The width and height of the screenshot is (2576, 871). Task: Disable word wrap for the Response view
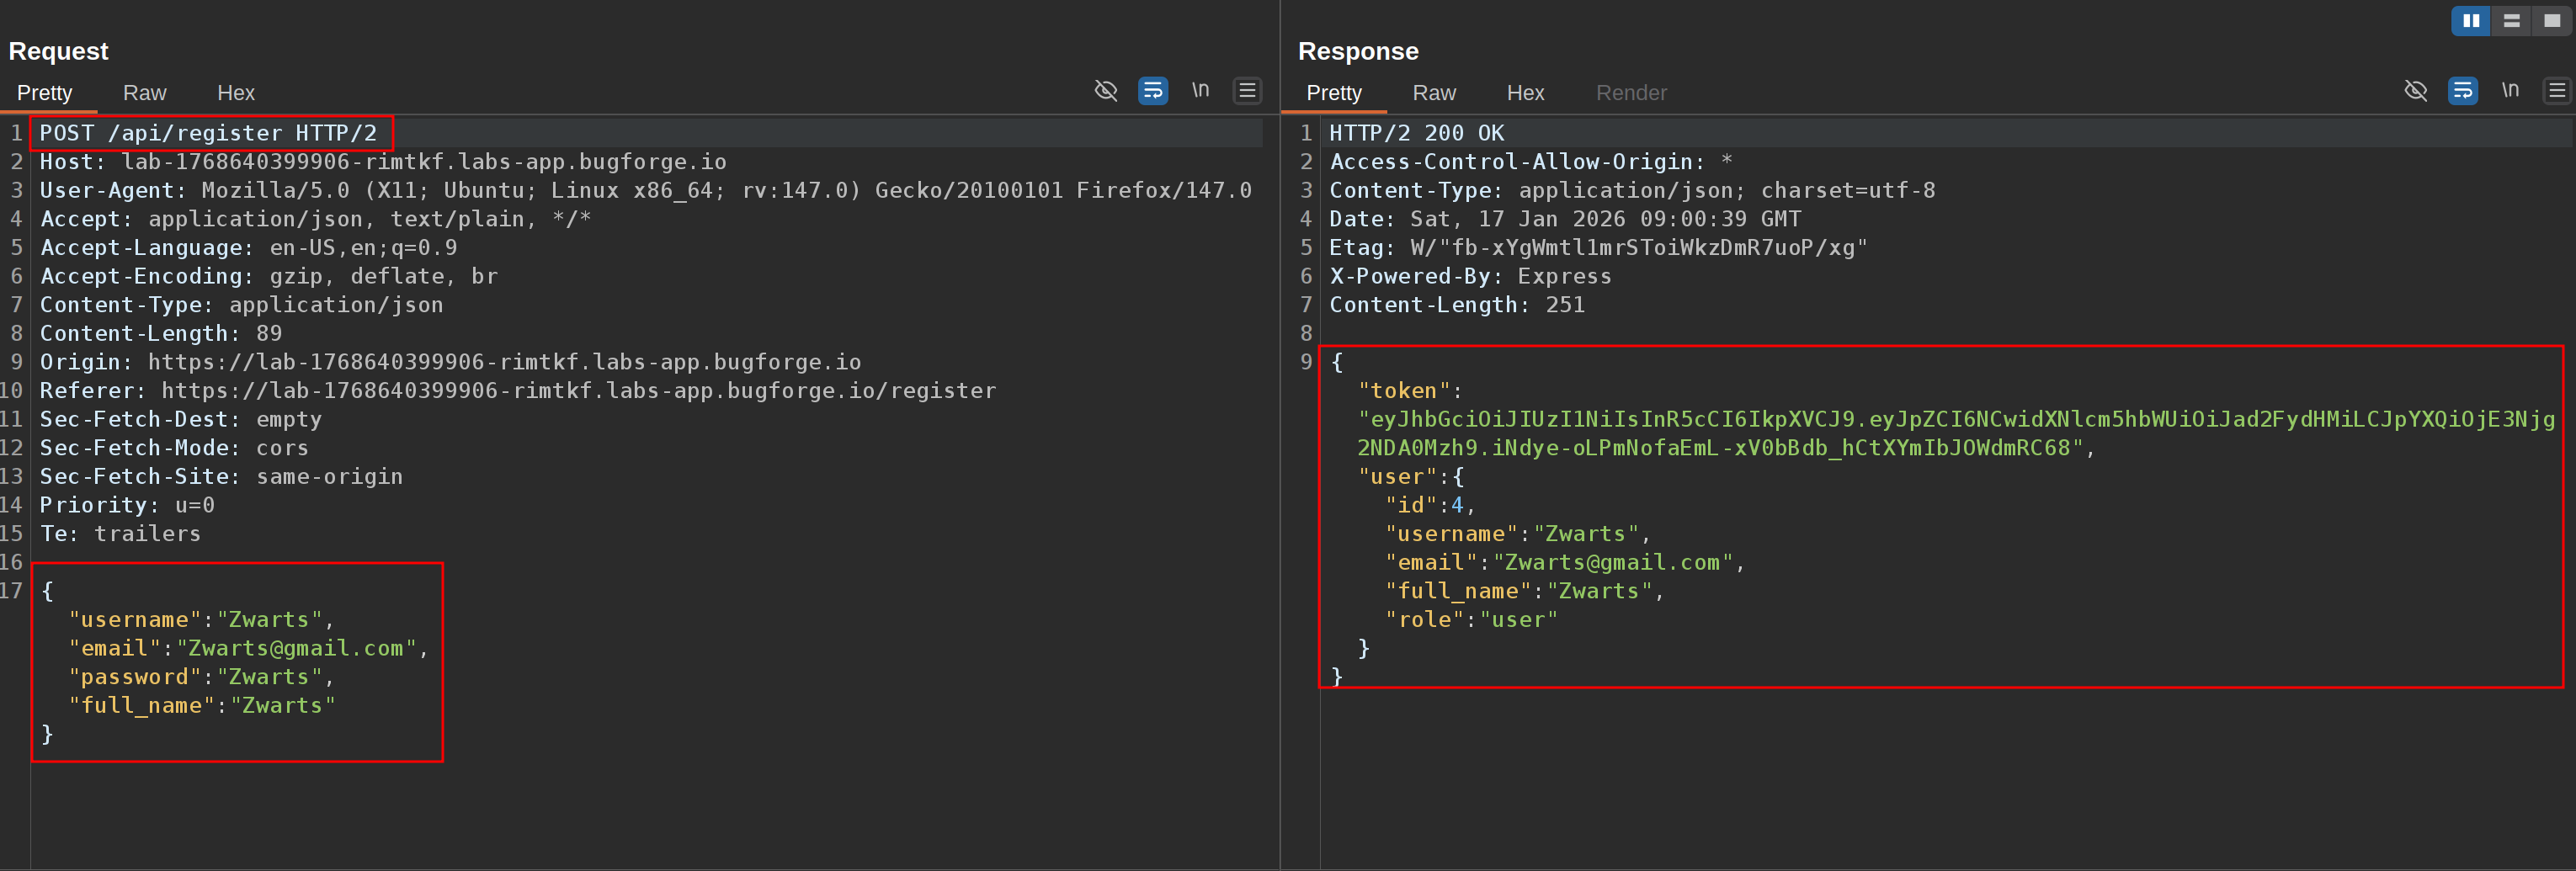[2462, 90]
